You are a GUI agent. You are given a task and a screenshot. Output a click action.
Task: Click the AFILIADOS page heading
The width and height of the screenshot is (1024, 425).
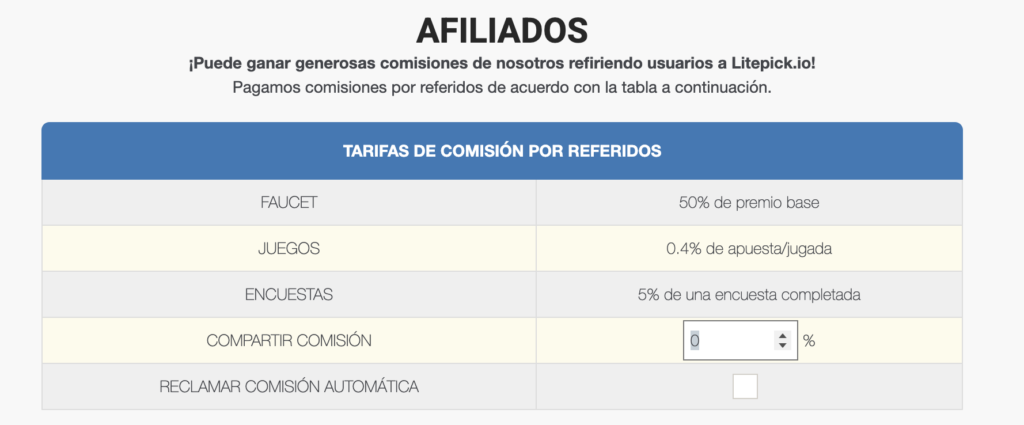pyautogui.click(x=502, y=30)
